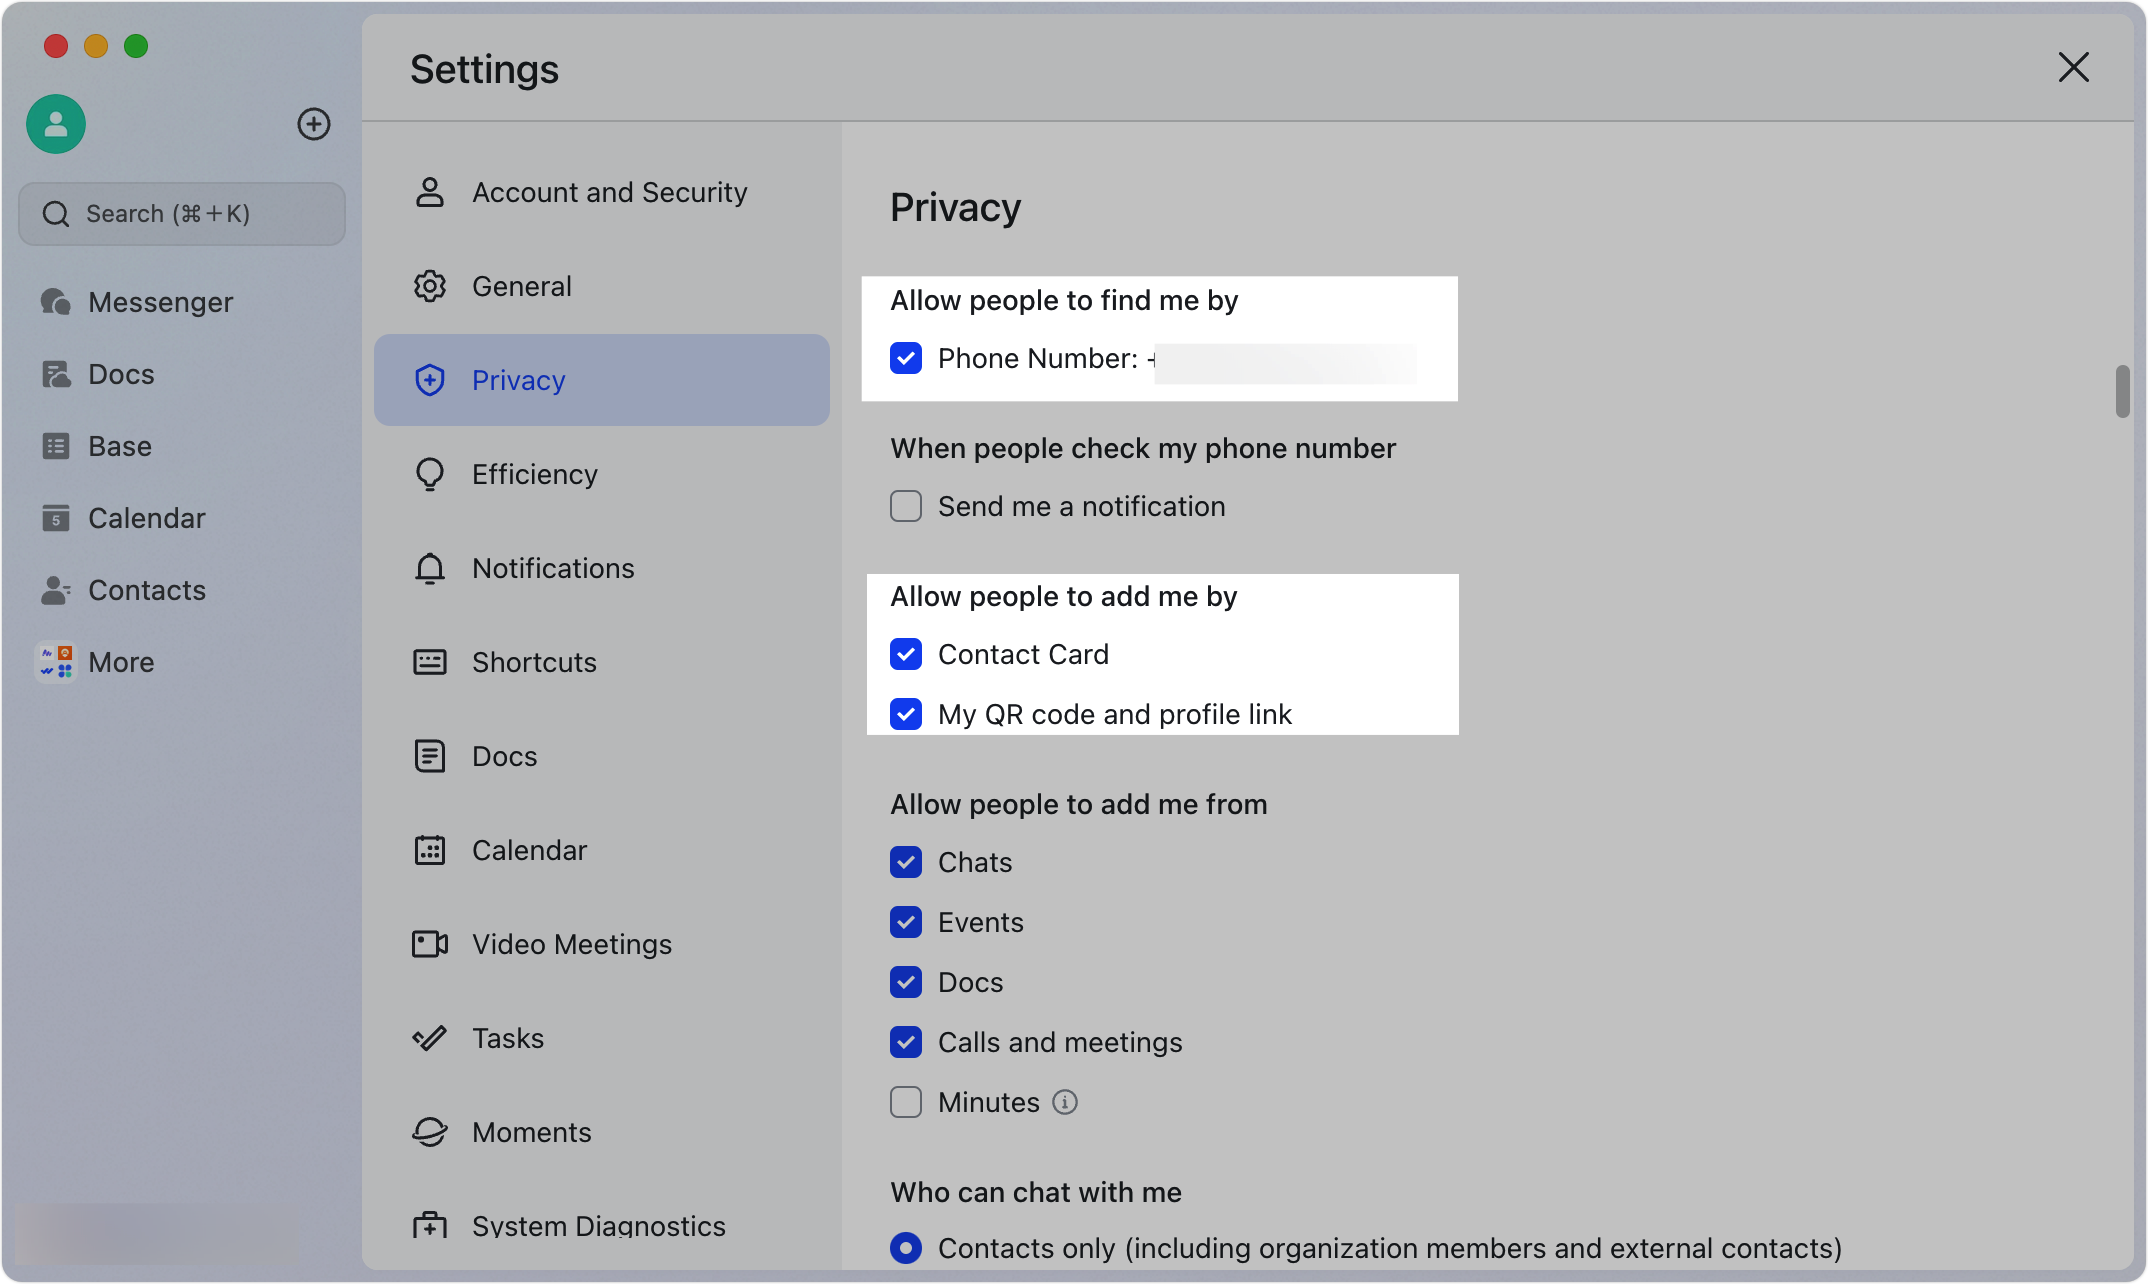Click the info icon next to Minutes
Viewport: 2148px width, 1284px height.
1065,1102
